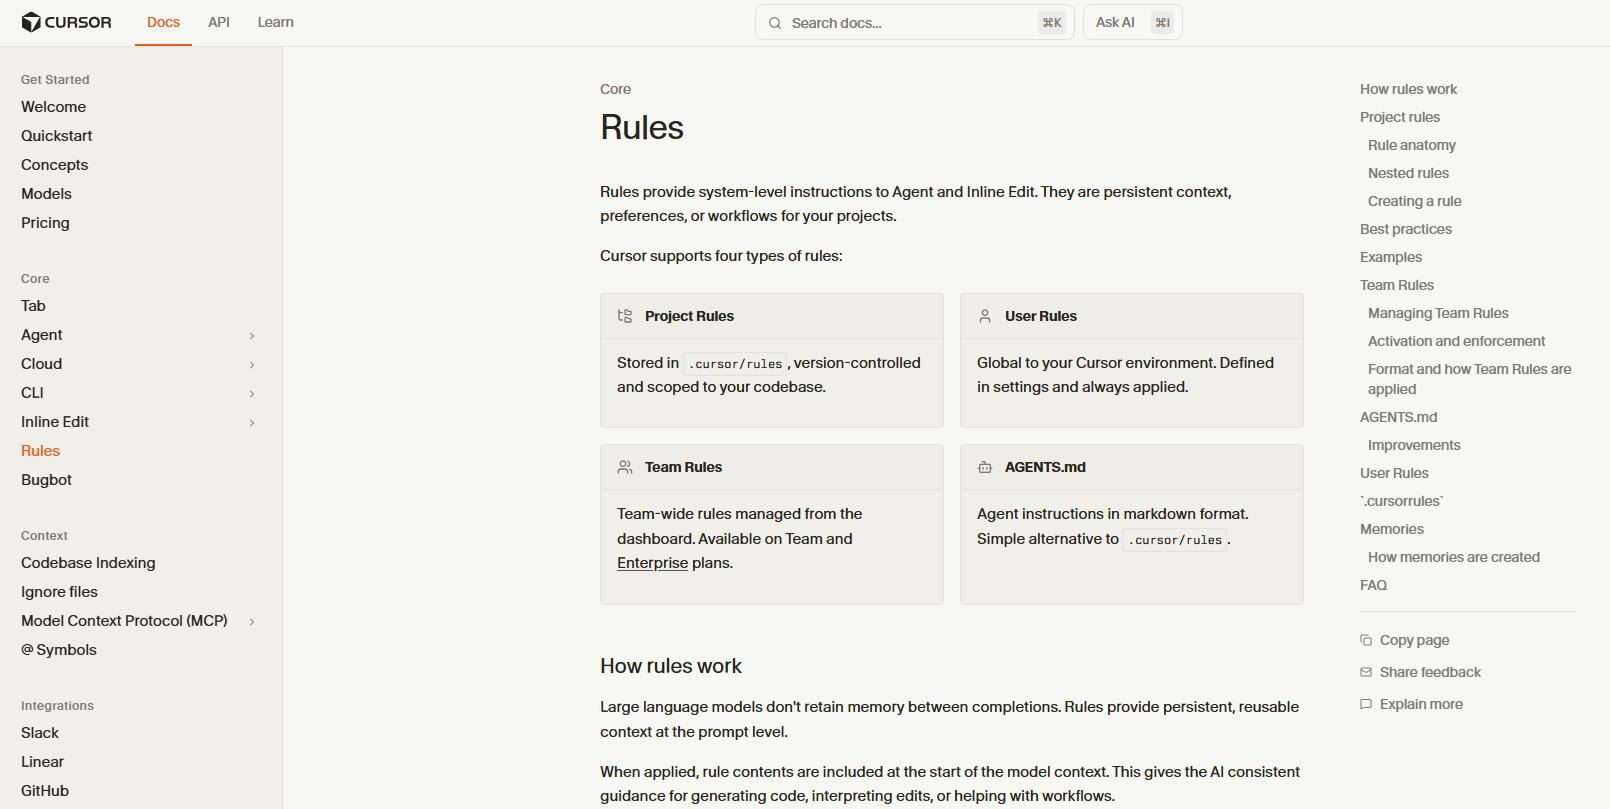Expand the CLI sidebar section

pyautogui.click(x=252, y=394)
